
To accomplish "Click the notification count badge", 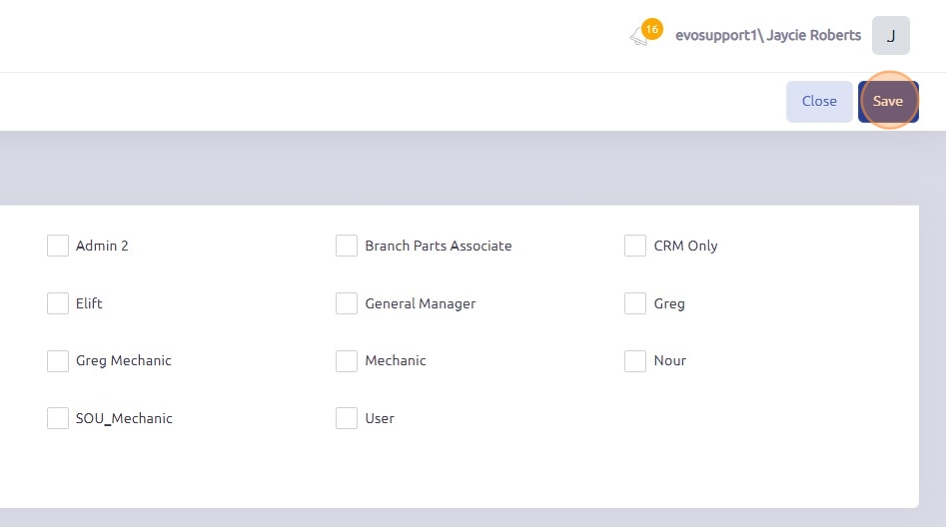I will coord(652,29).
